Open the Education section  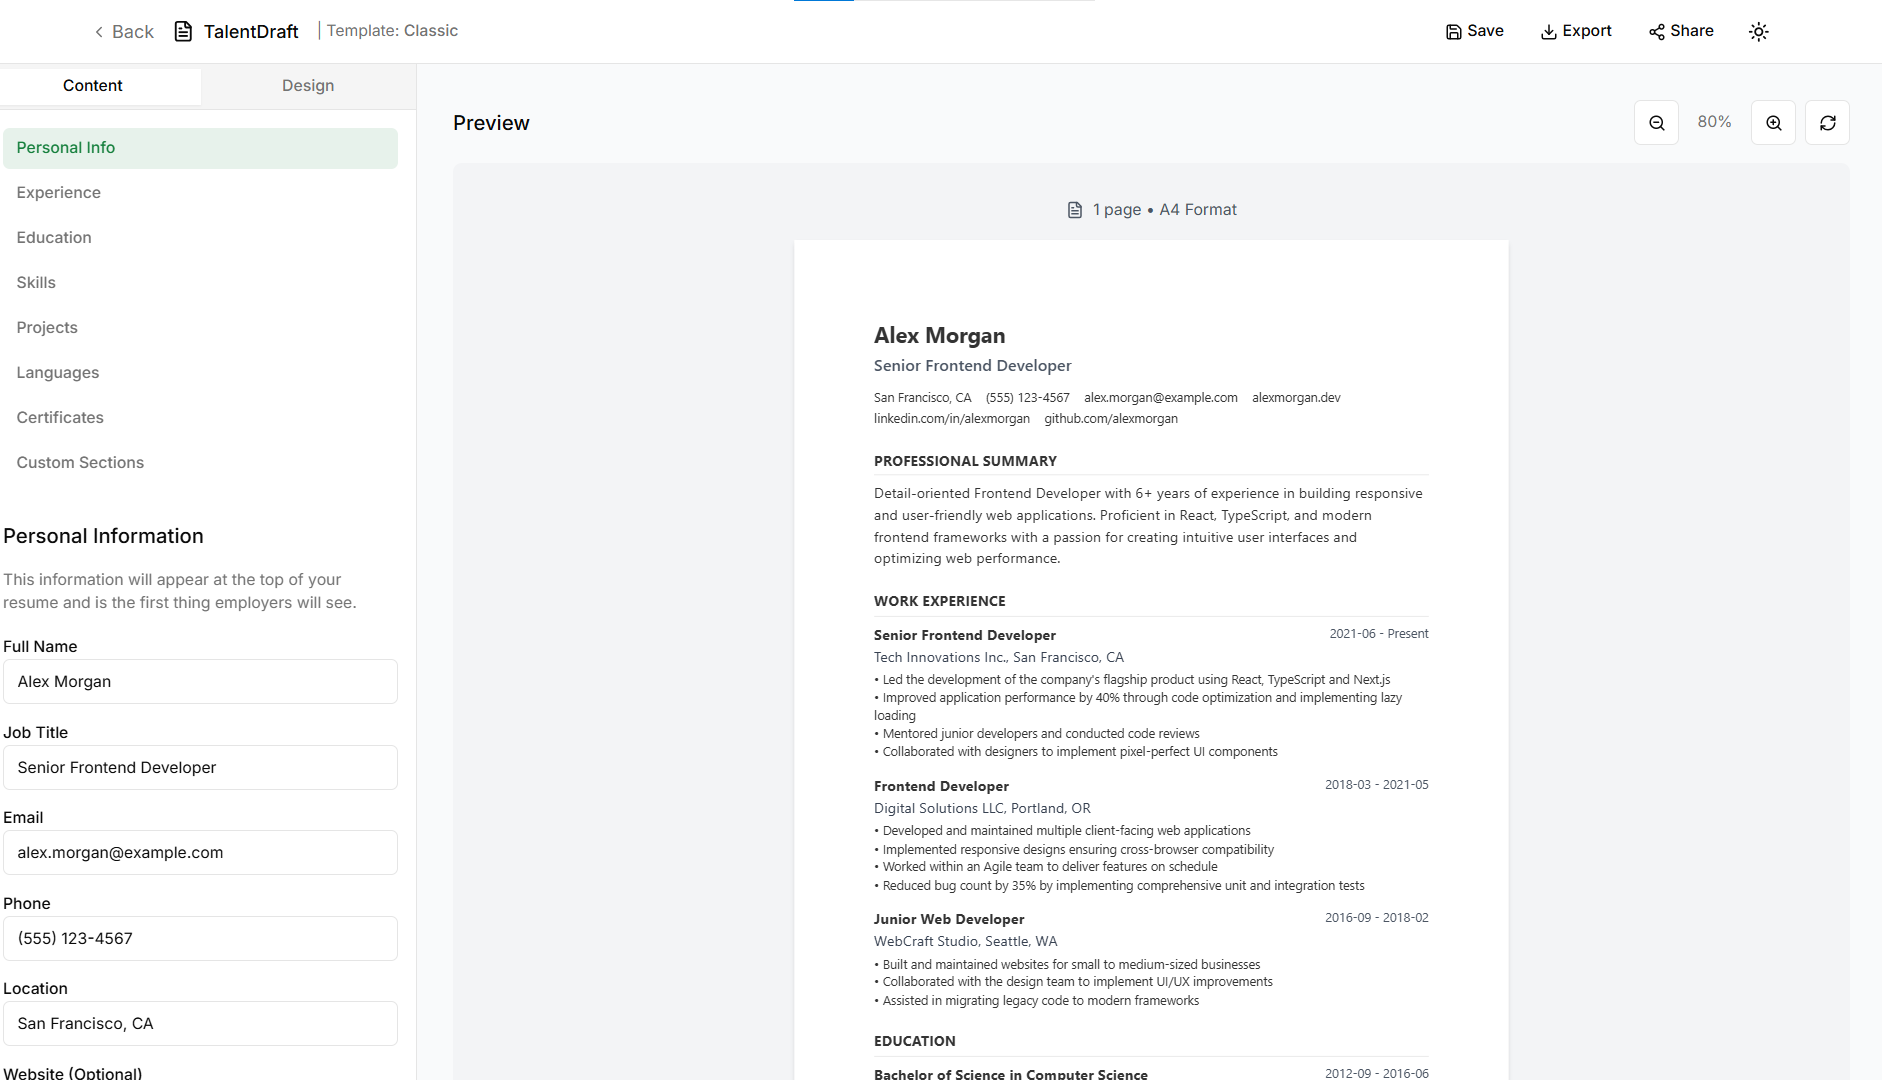tap(54, 238)
